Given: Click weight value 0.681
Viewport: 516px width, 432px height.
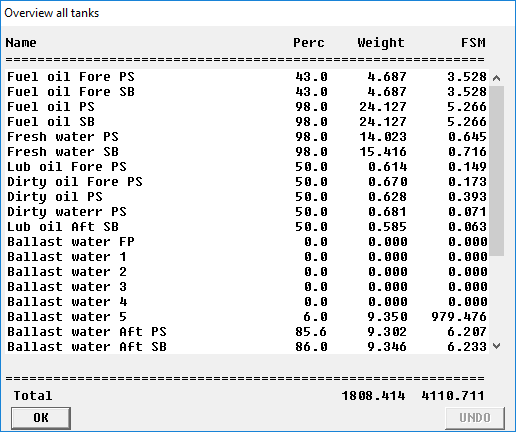Looking at the screenshot, I should [x=387, y=212].
